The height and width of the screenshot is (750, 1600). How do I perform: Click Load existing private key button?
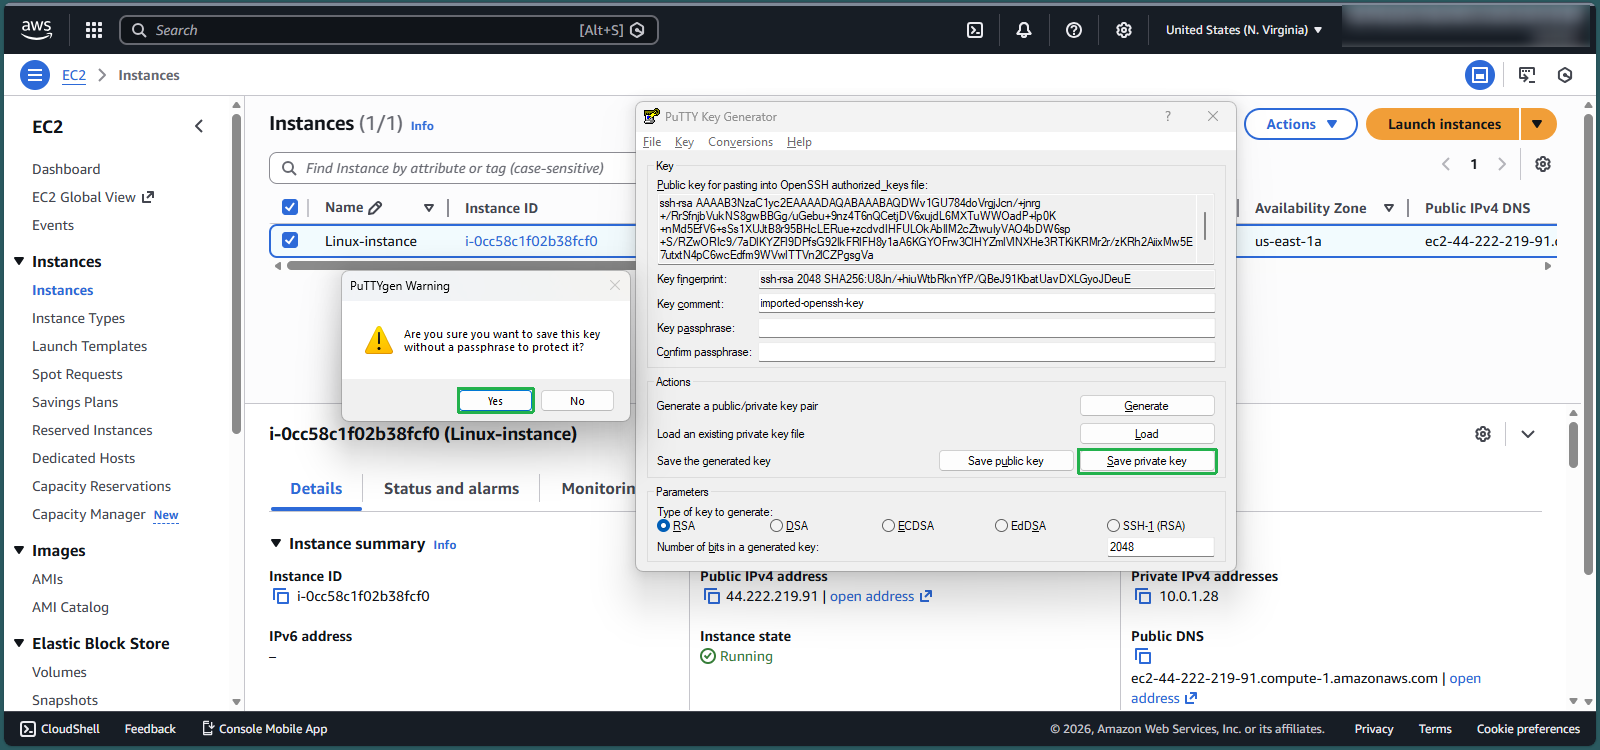(1147, 434)
